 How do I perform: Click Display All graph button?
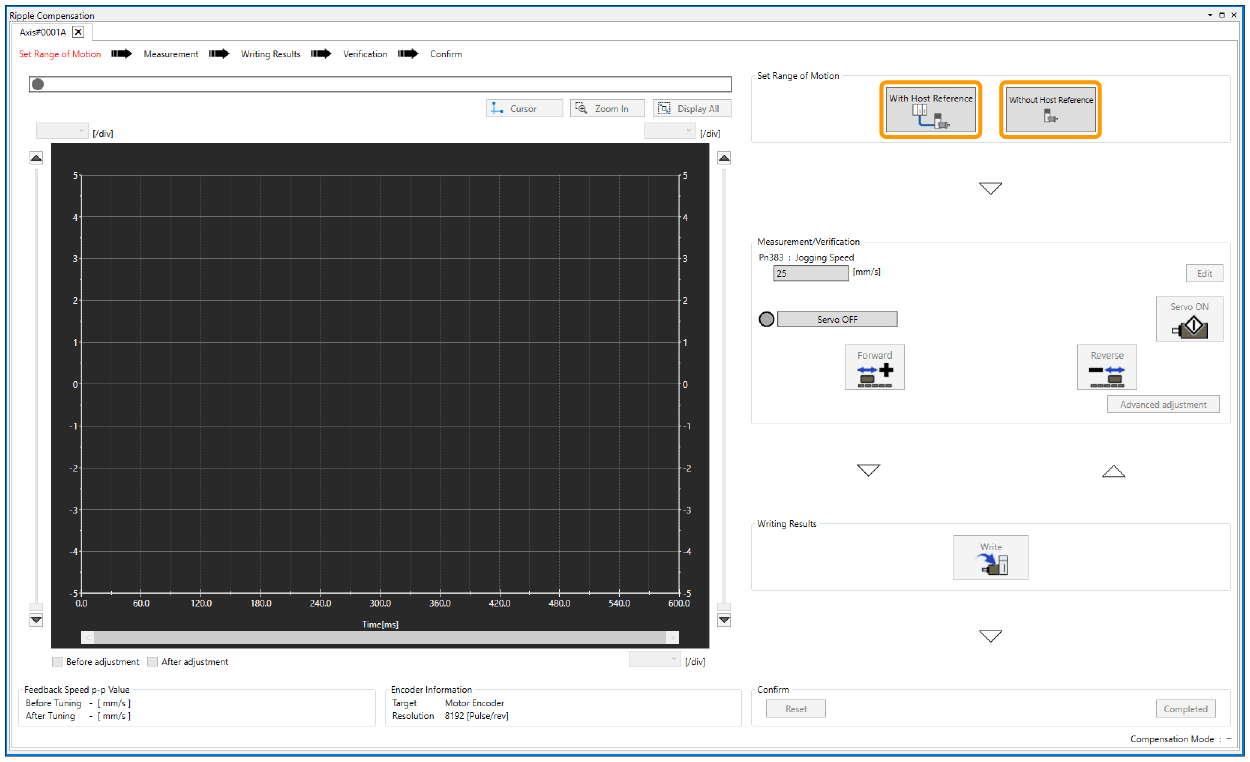coord(692,109)
